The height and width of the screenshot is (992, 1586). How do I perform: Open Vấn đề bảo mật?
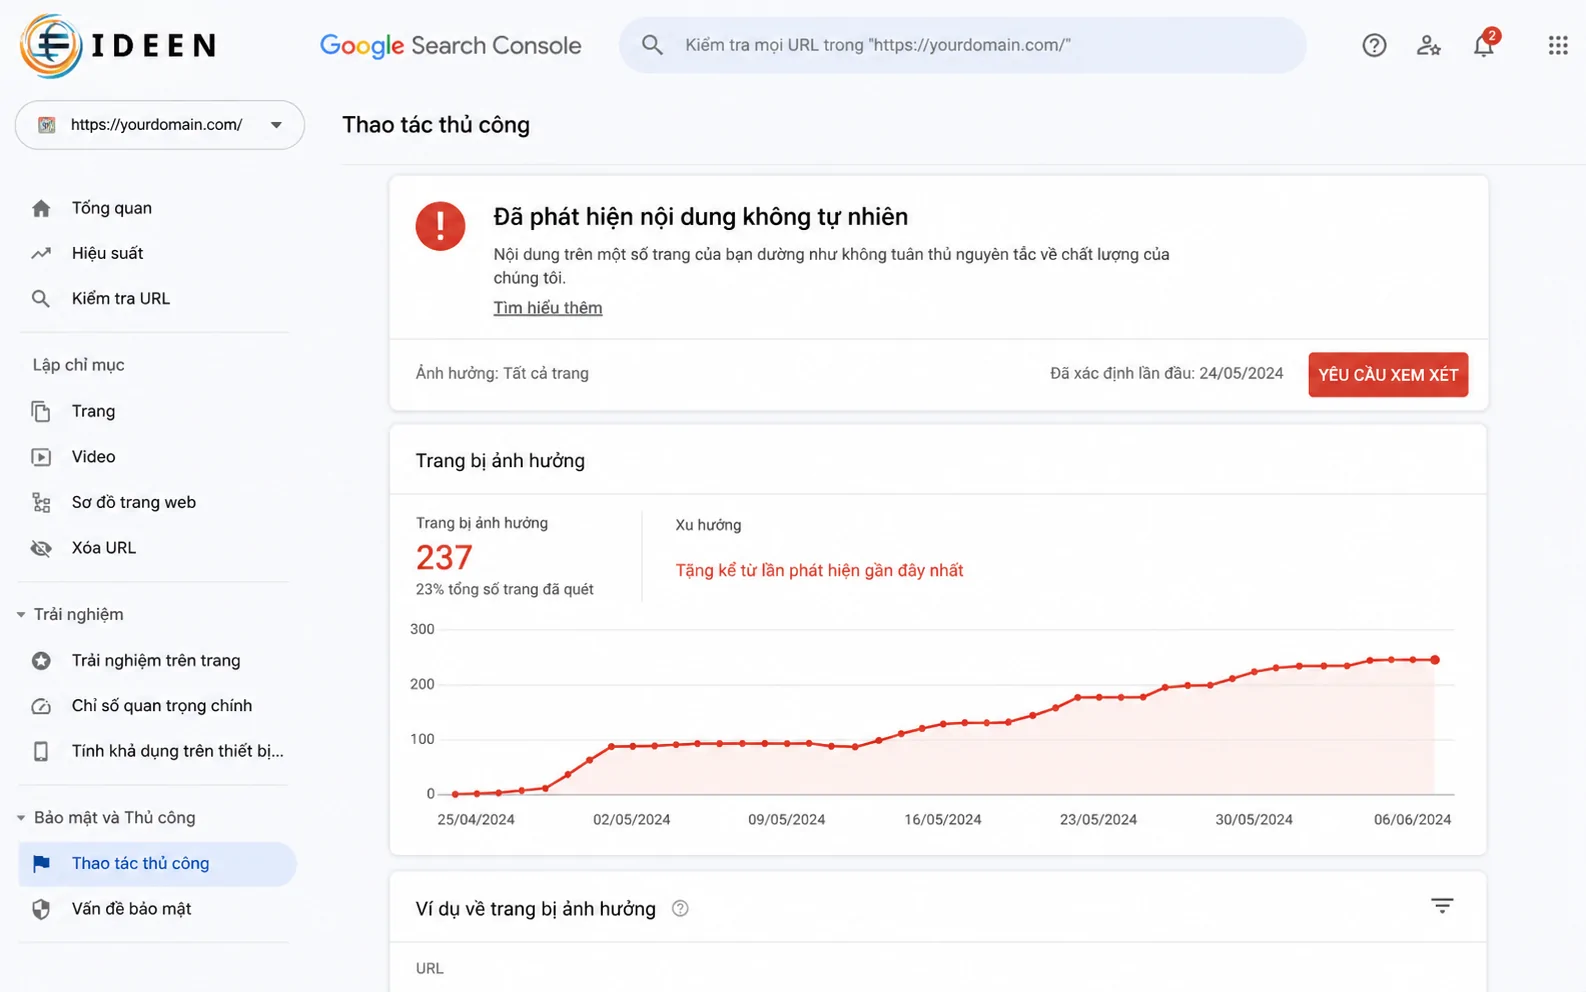[131, 909]
